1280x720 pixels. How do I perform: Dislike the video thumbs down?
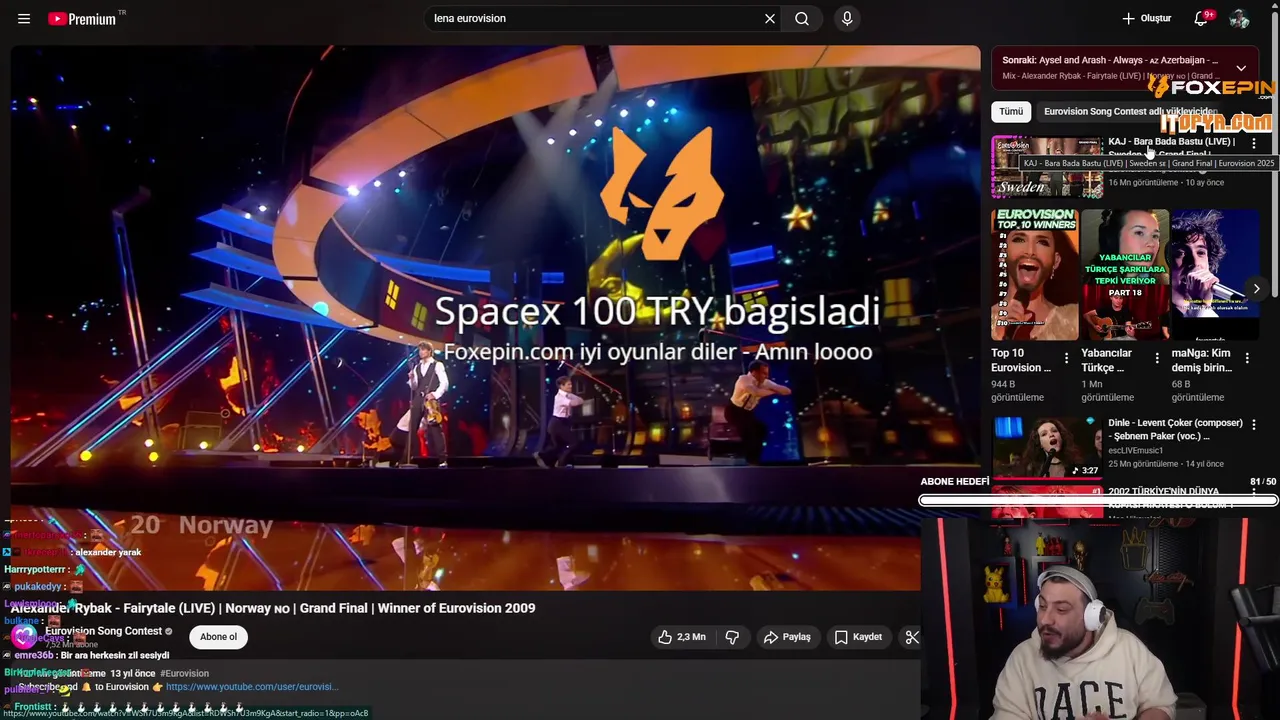[732, 637]
